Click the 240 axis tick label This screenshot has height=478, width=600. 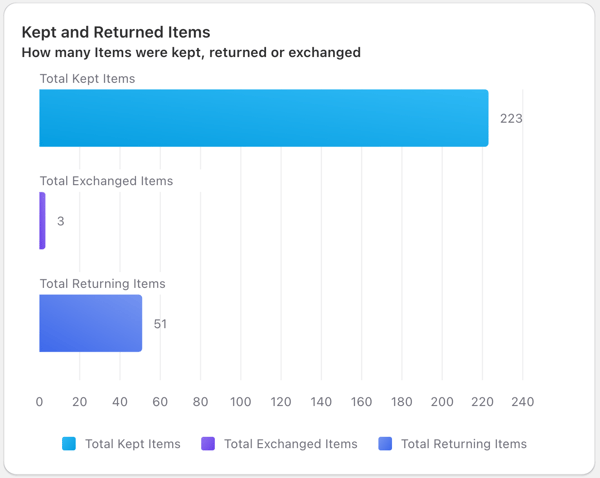(523, 402)
